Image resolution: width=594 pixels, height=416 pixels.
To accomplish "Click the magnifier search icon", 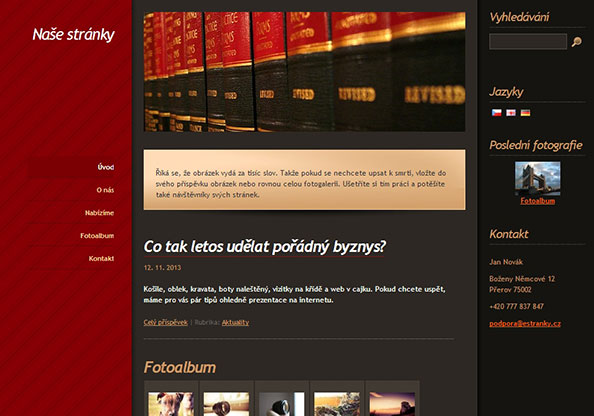I will click(577, 42).
